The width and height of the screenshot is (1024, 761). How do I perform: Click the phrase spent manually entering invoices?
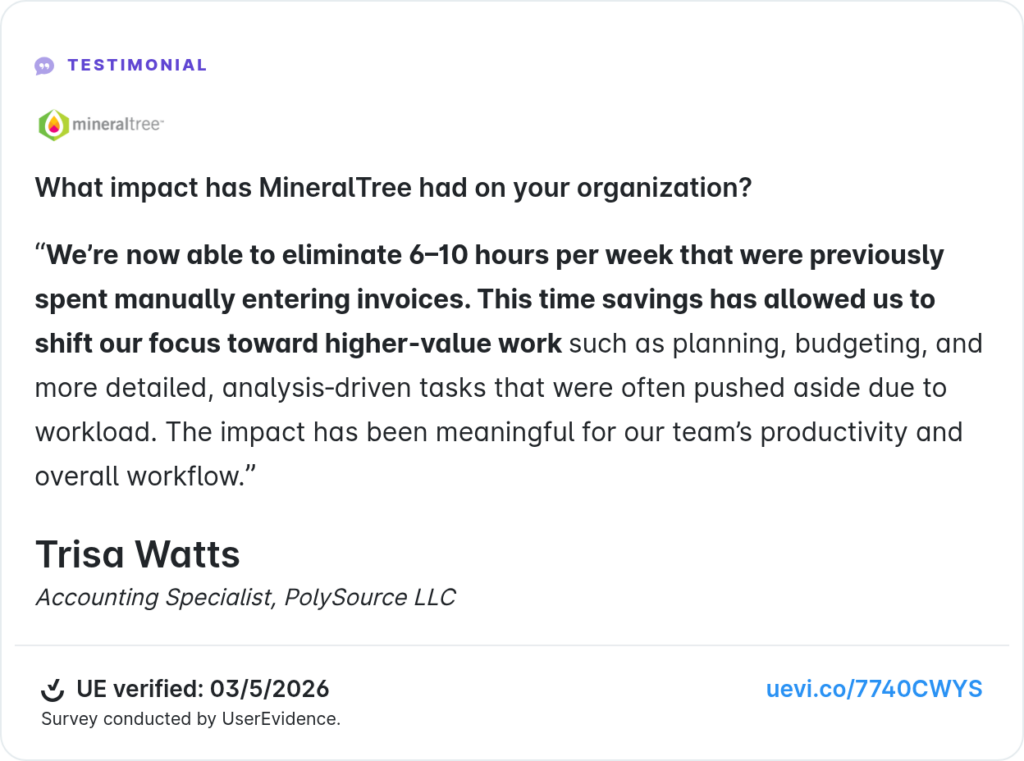(252, 299)
